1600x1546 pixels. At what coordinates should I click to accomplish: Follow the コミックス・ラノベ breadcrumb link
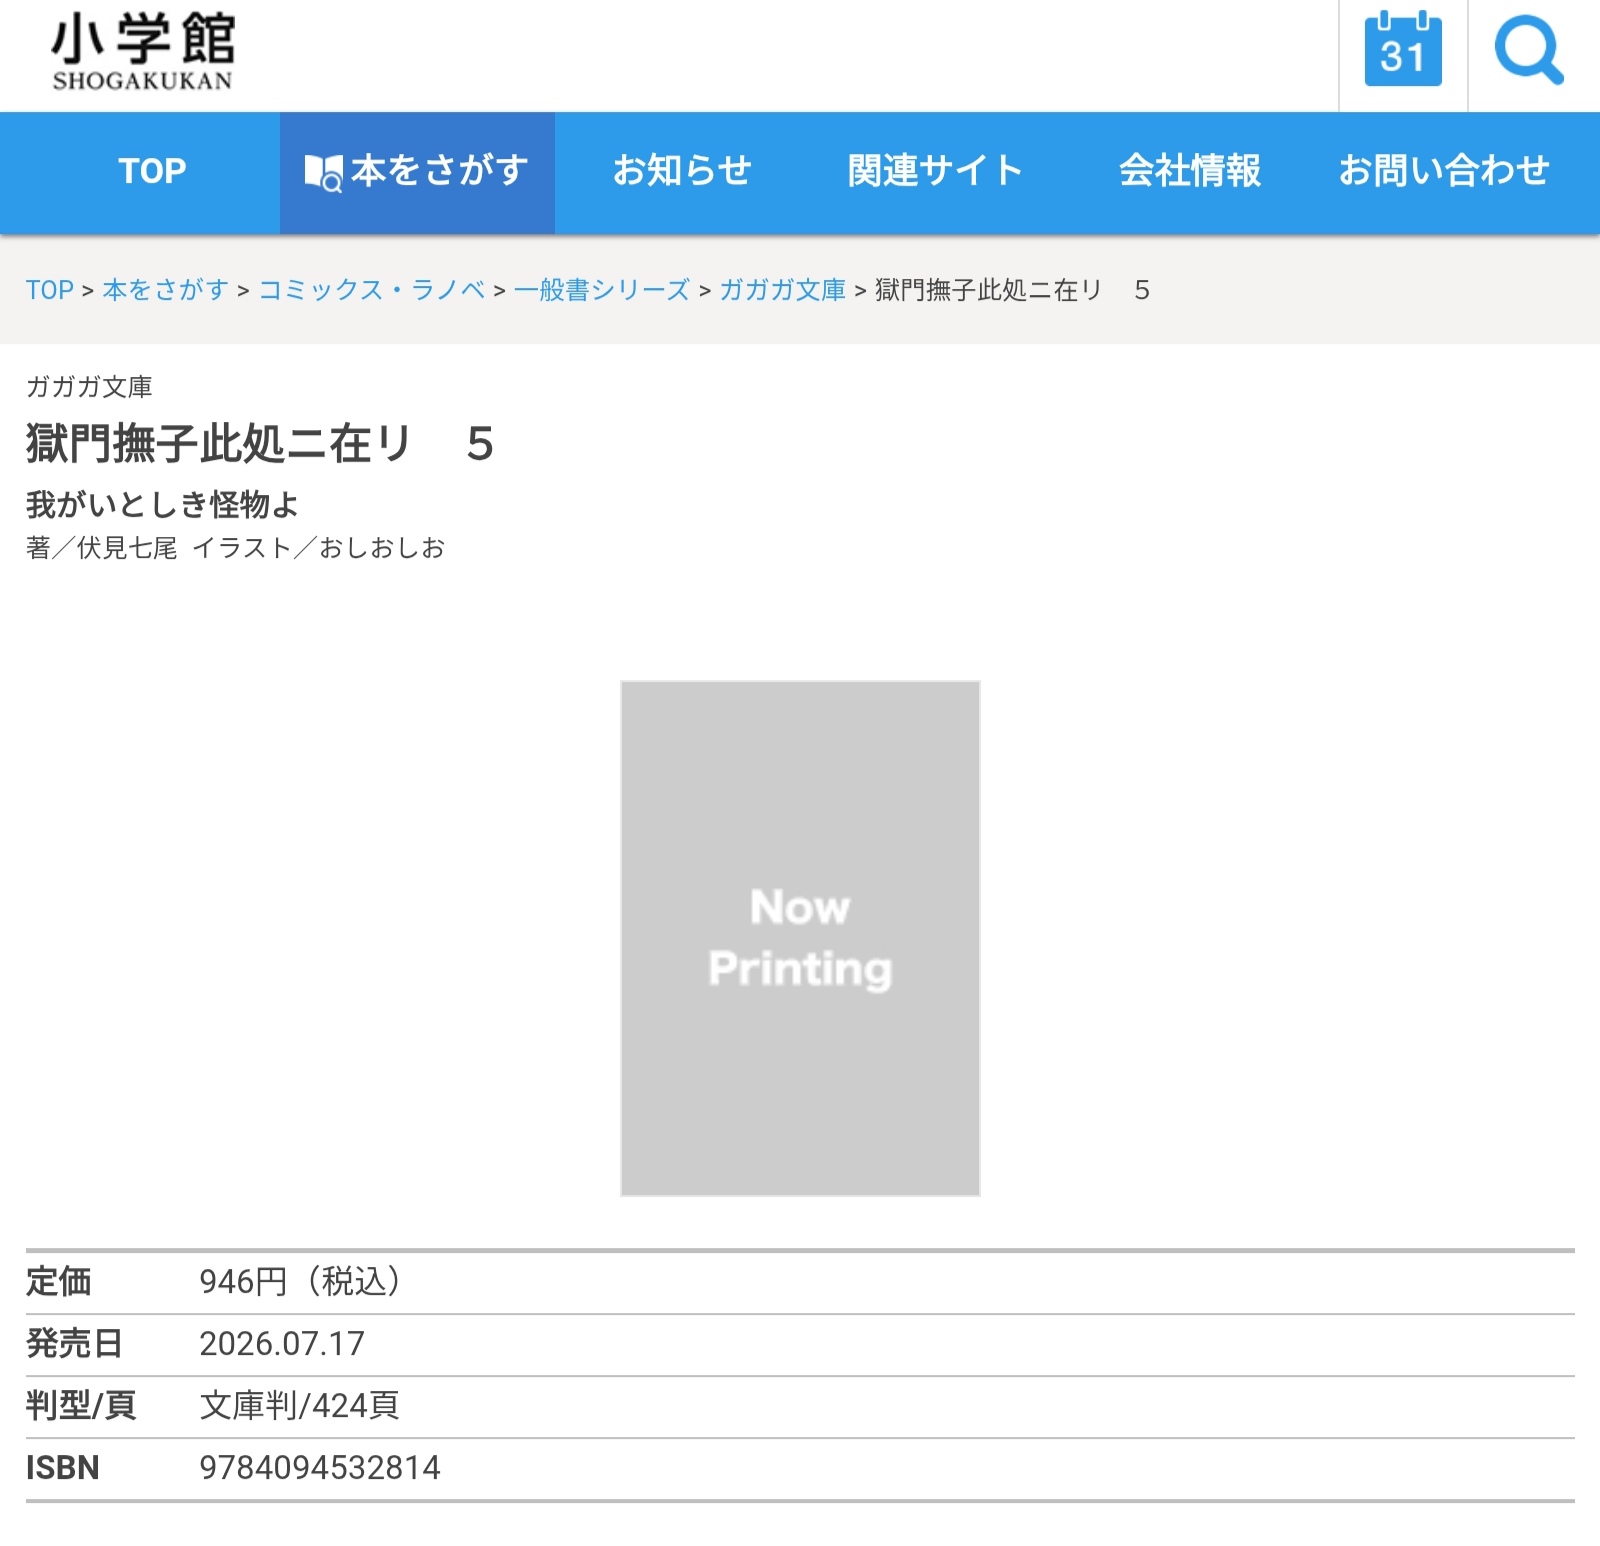(x=372, y=290)
